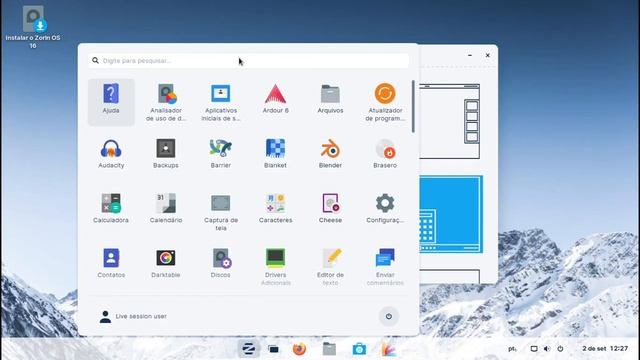Open Blender

pos(330,154)
